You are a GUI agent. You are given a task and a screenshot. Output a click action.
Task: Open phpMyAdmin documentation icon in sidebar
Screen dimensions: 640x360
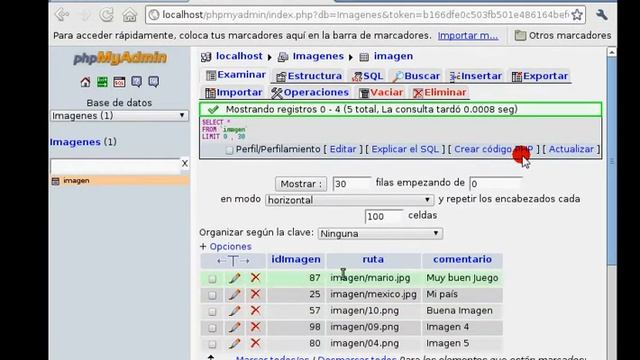pos(137,82)
